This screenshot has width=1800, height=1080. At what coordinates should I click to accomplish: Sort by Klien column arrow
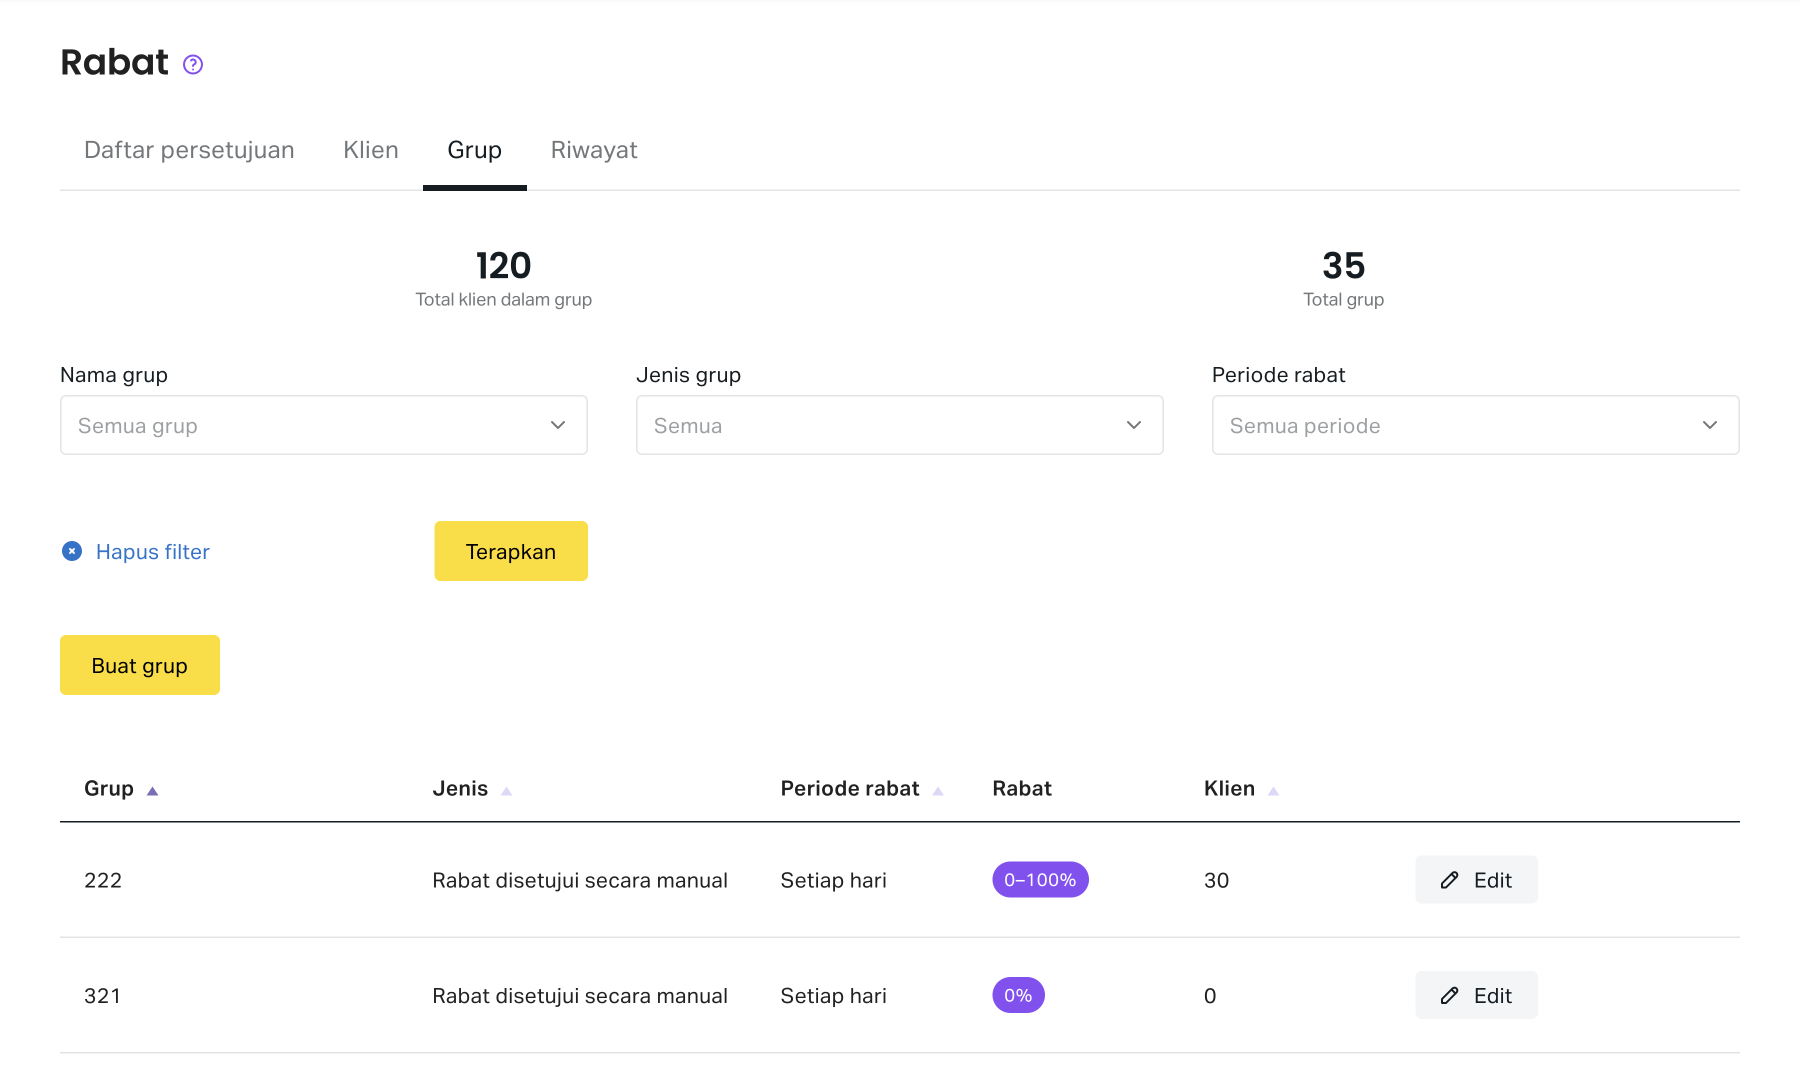(1273, 791)
